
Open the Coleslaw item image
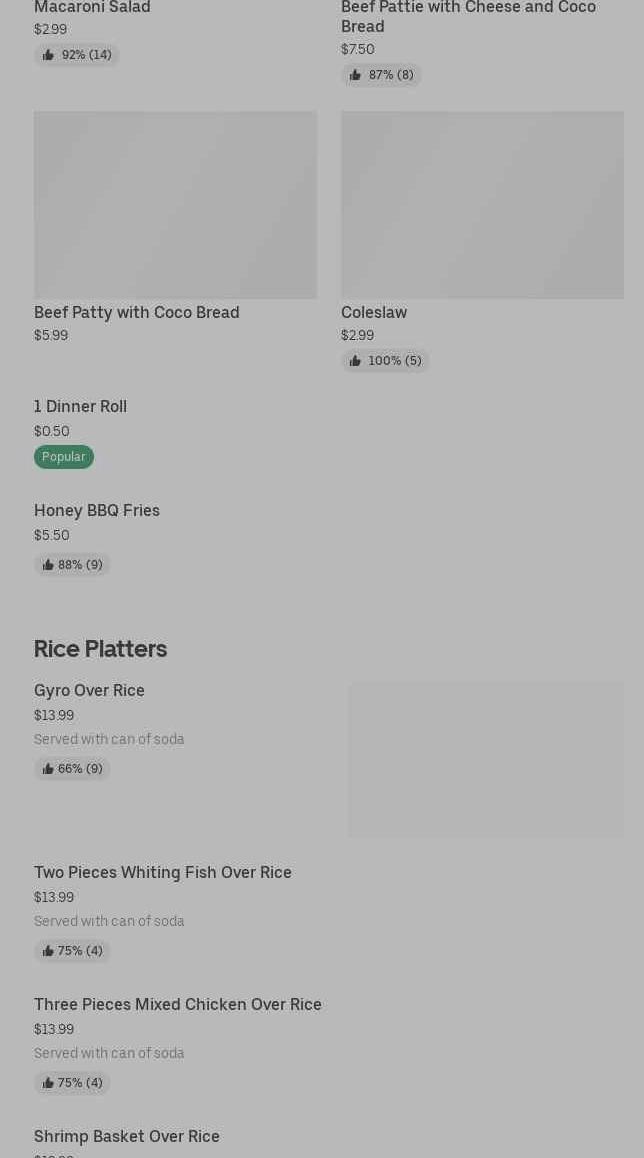tap(482, 205)
